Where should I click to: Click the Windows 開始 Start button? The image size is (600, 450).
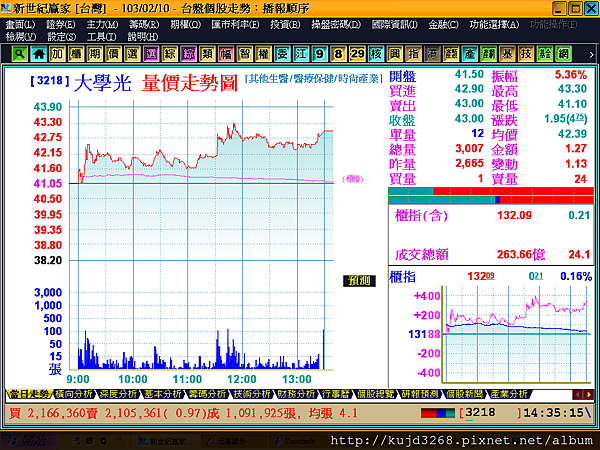click(29, 441)
